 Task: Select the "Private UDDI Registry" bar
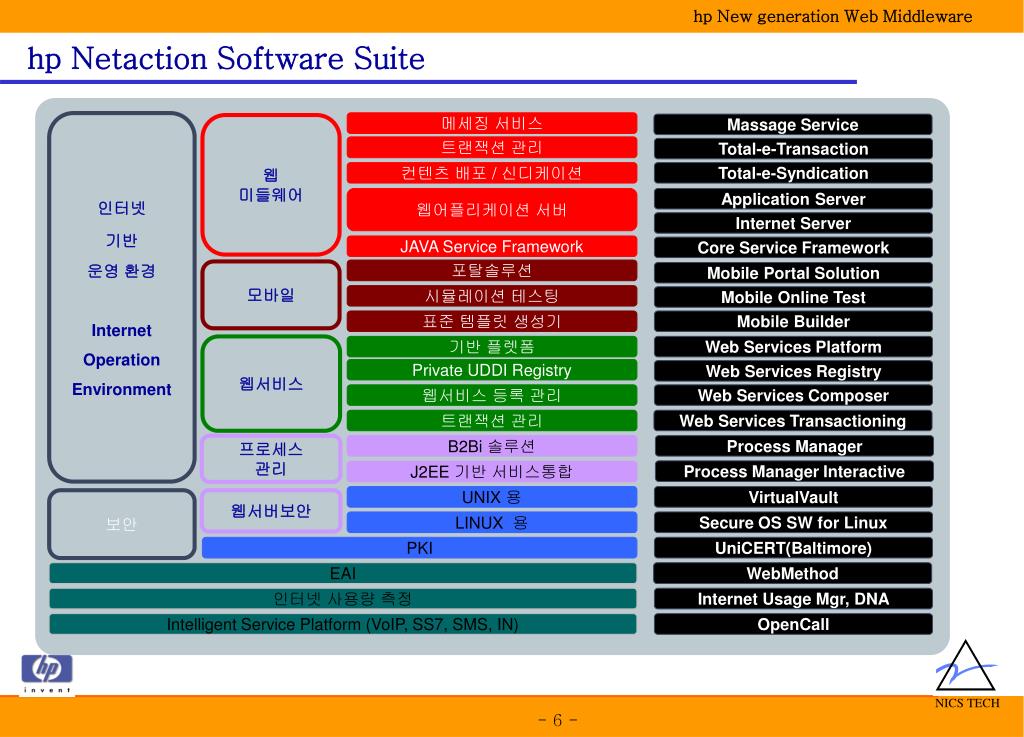point(492,370)
